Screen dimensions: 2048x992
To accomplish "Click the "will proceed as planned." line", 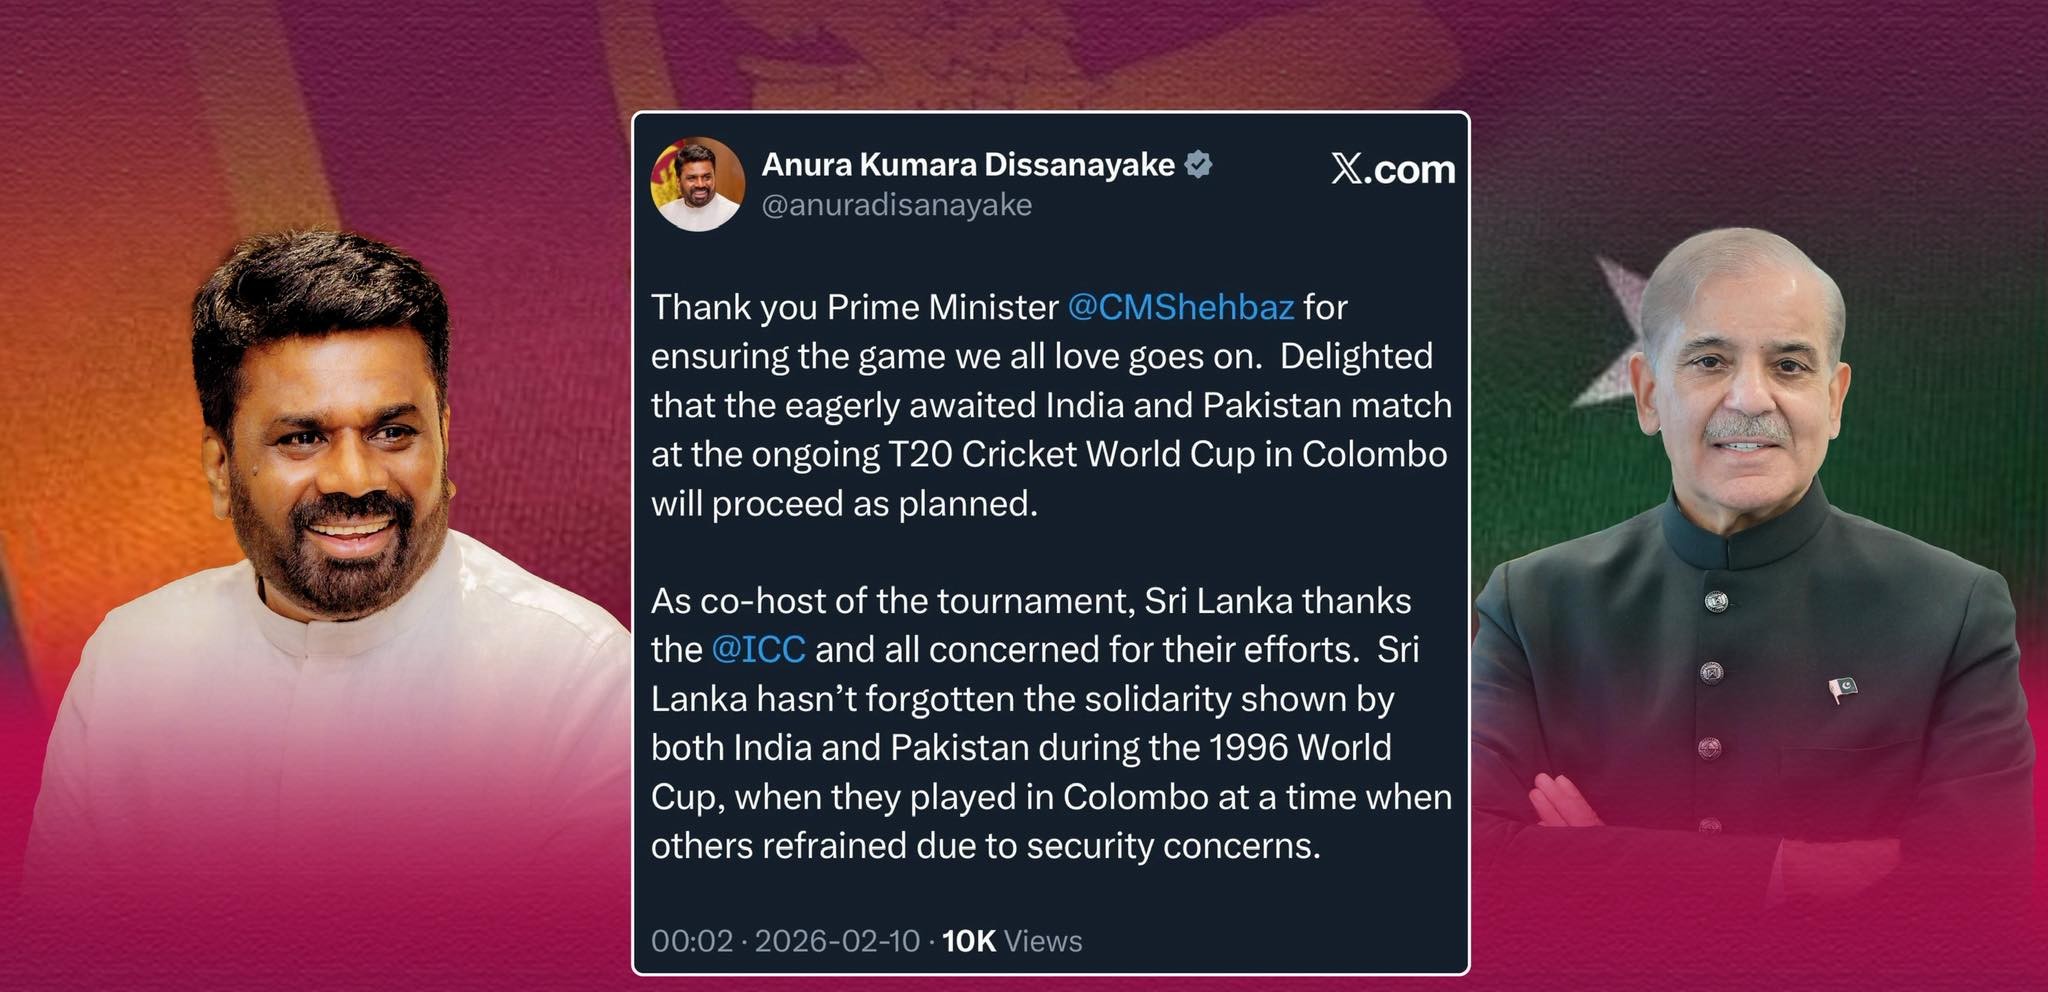I will click(x=845, y=504).
